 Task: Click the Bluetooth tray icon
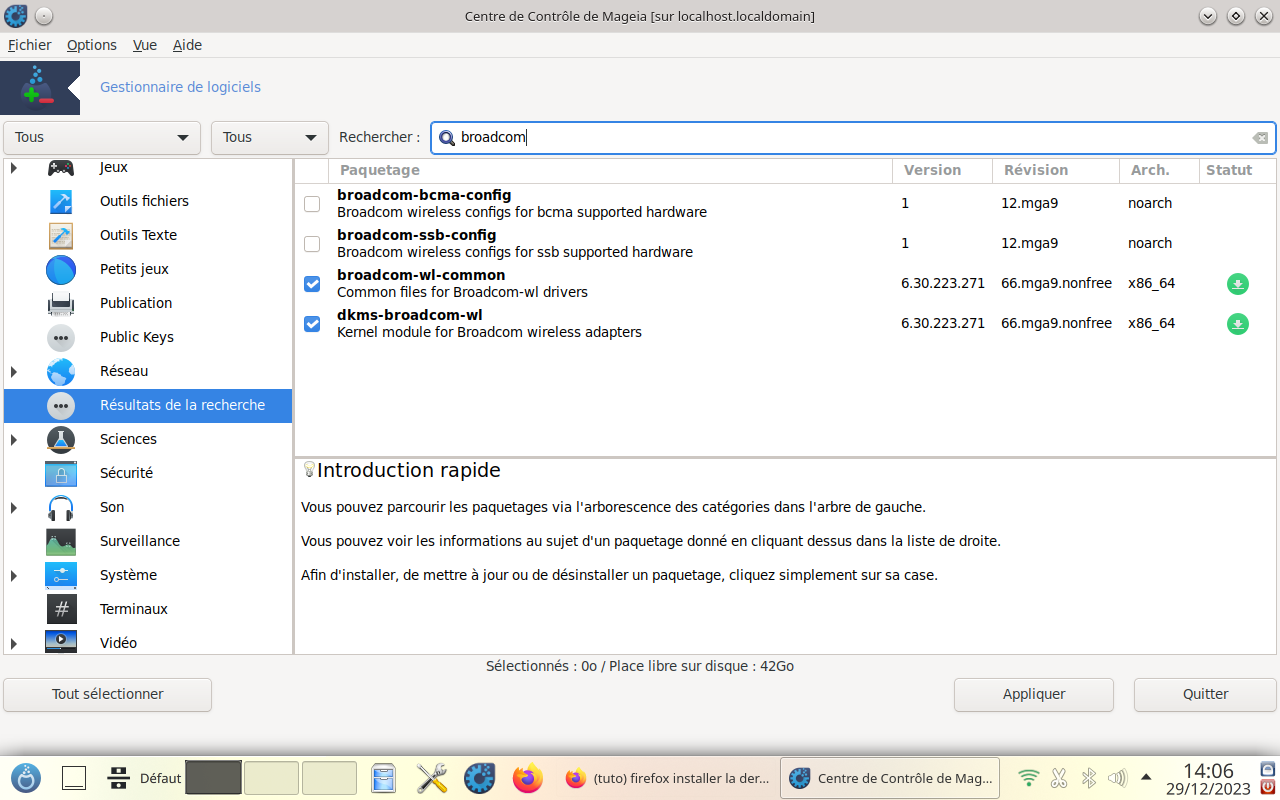coord(1089,778)
